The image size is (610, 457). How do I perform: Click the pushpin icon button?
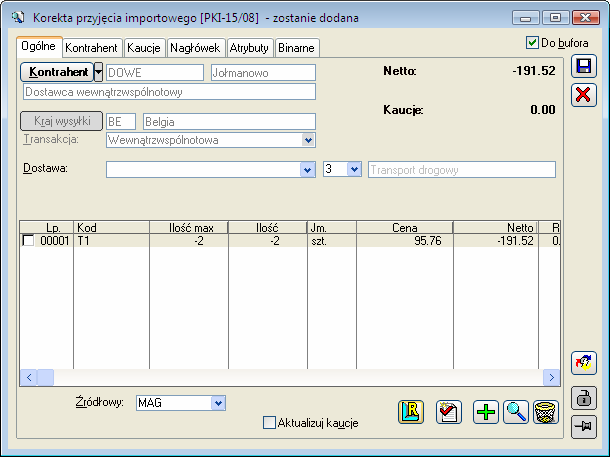584,427
